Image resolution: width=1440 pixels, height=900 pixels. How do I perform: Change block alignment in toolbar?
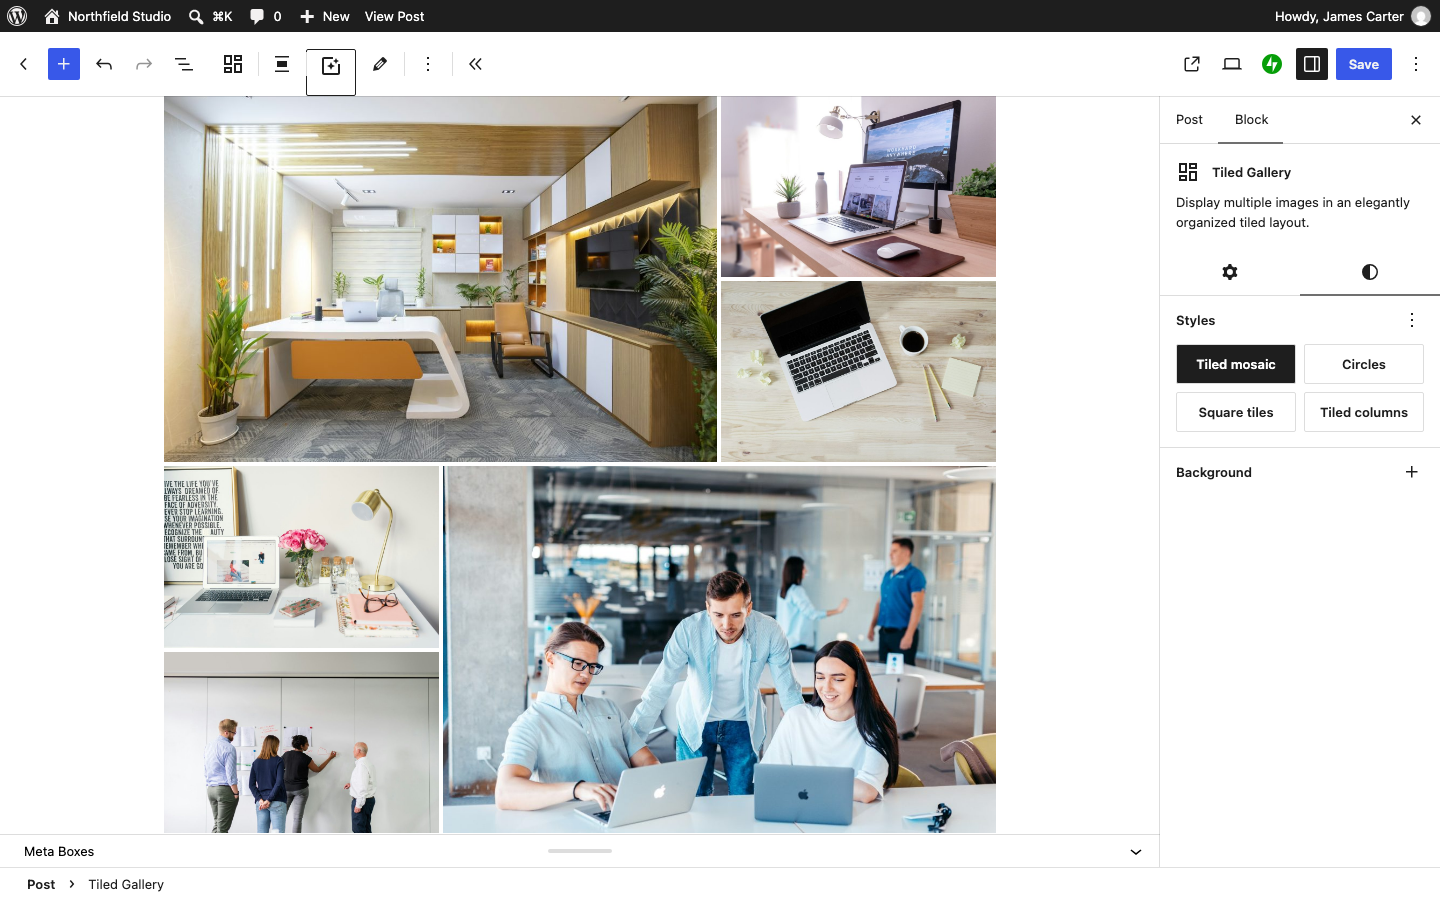(282, 64)
